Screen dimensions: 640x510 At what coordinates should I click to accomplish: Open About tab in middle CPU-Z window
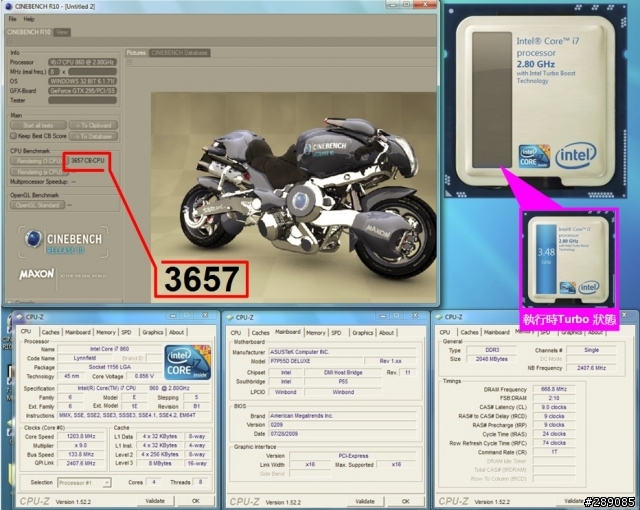[386, 333]
